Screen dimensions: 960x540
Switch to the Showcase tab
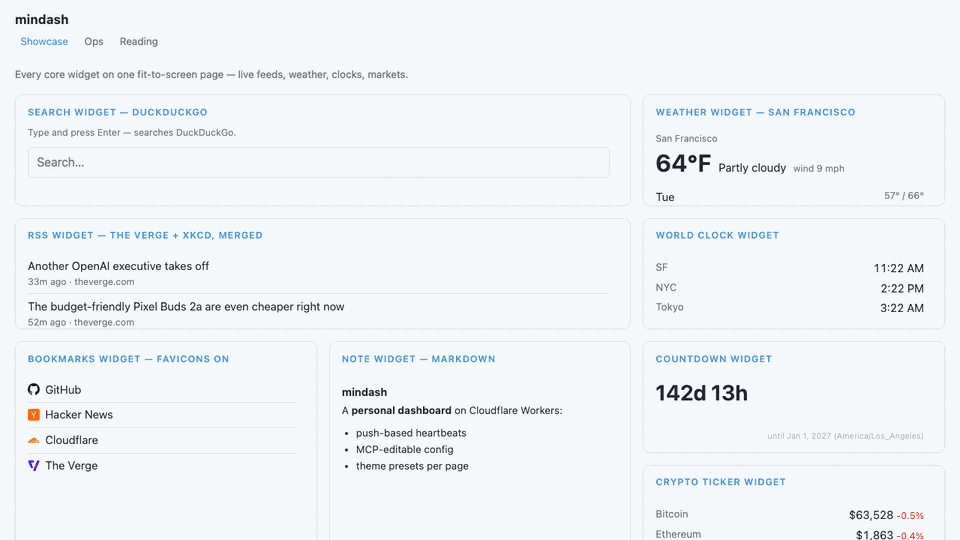point(44,42)
